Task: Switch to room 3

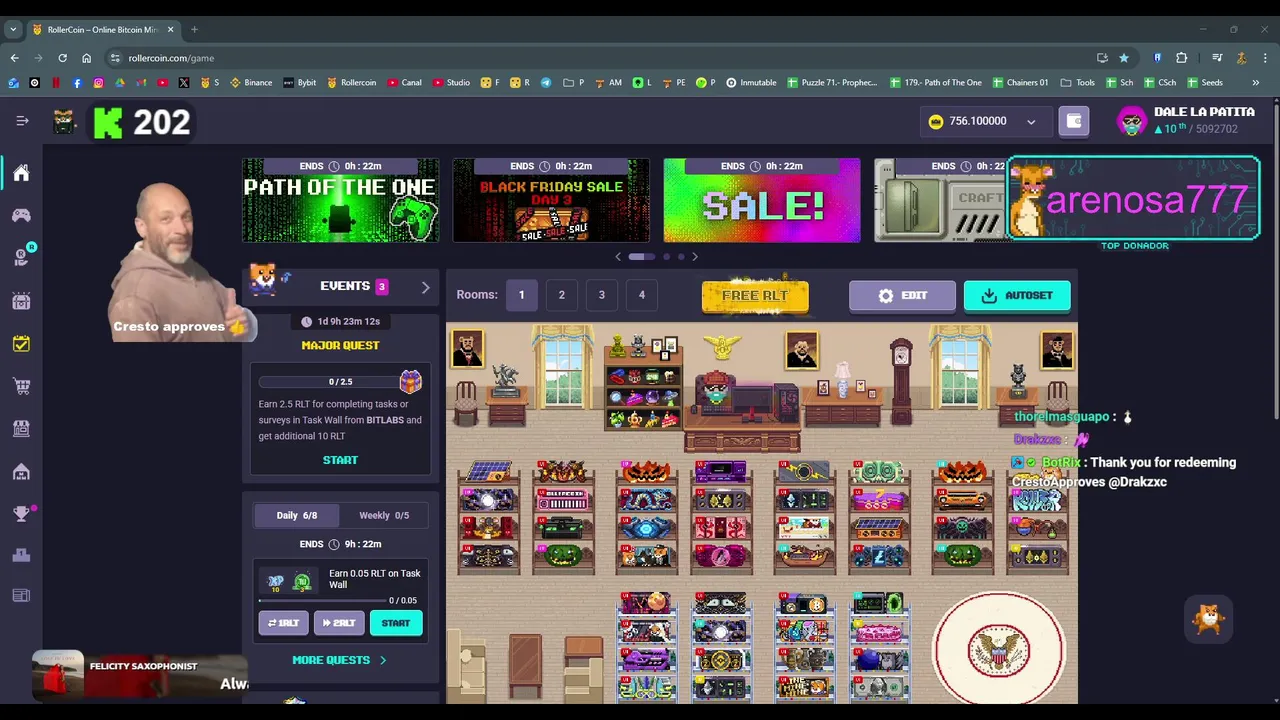Action: tap(601, 295)
